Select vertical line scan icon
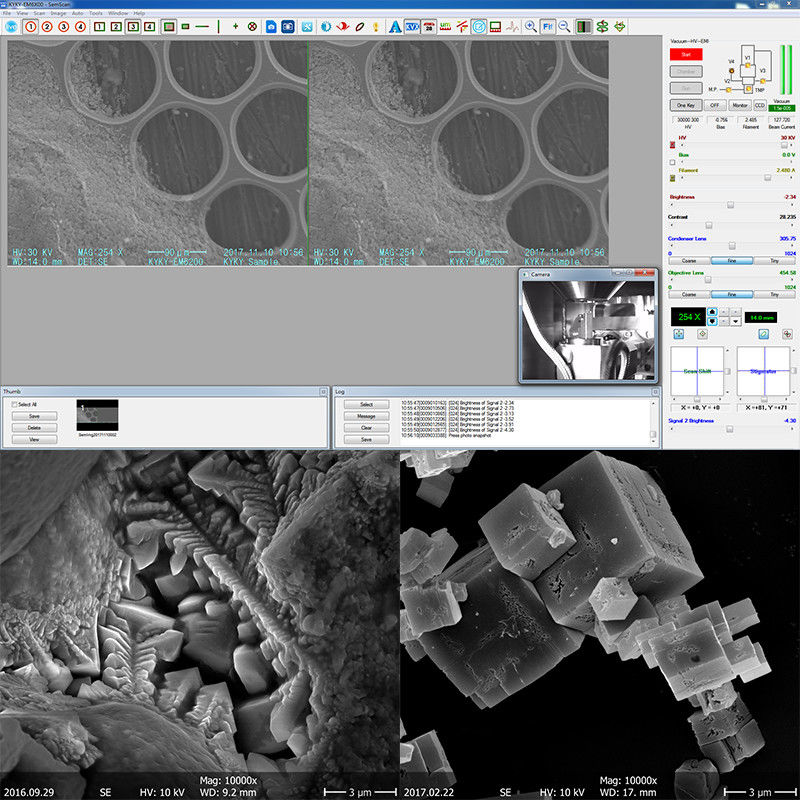This screenshot has width=800, height=800. point(218,27)
